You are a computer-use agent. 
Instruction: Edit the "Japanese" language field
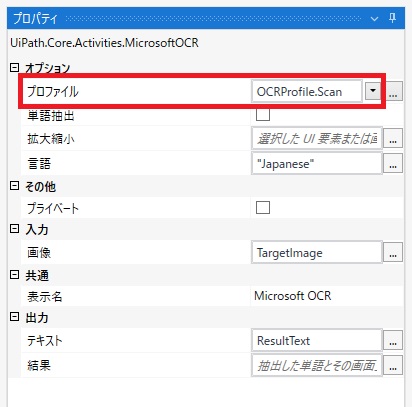[x=317, y=163]
